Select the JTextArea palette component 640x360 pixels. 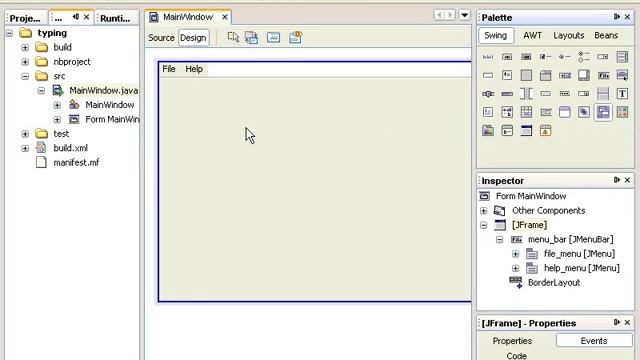pos(507,75)
